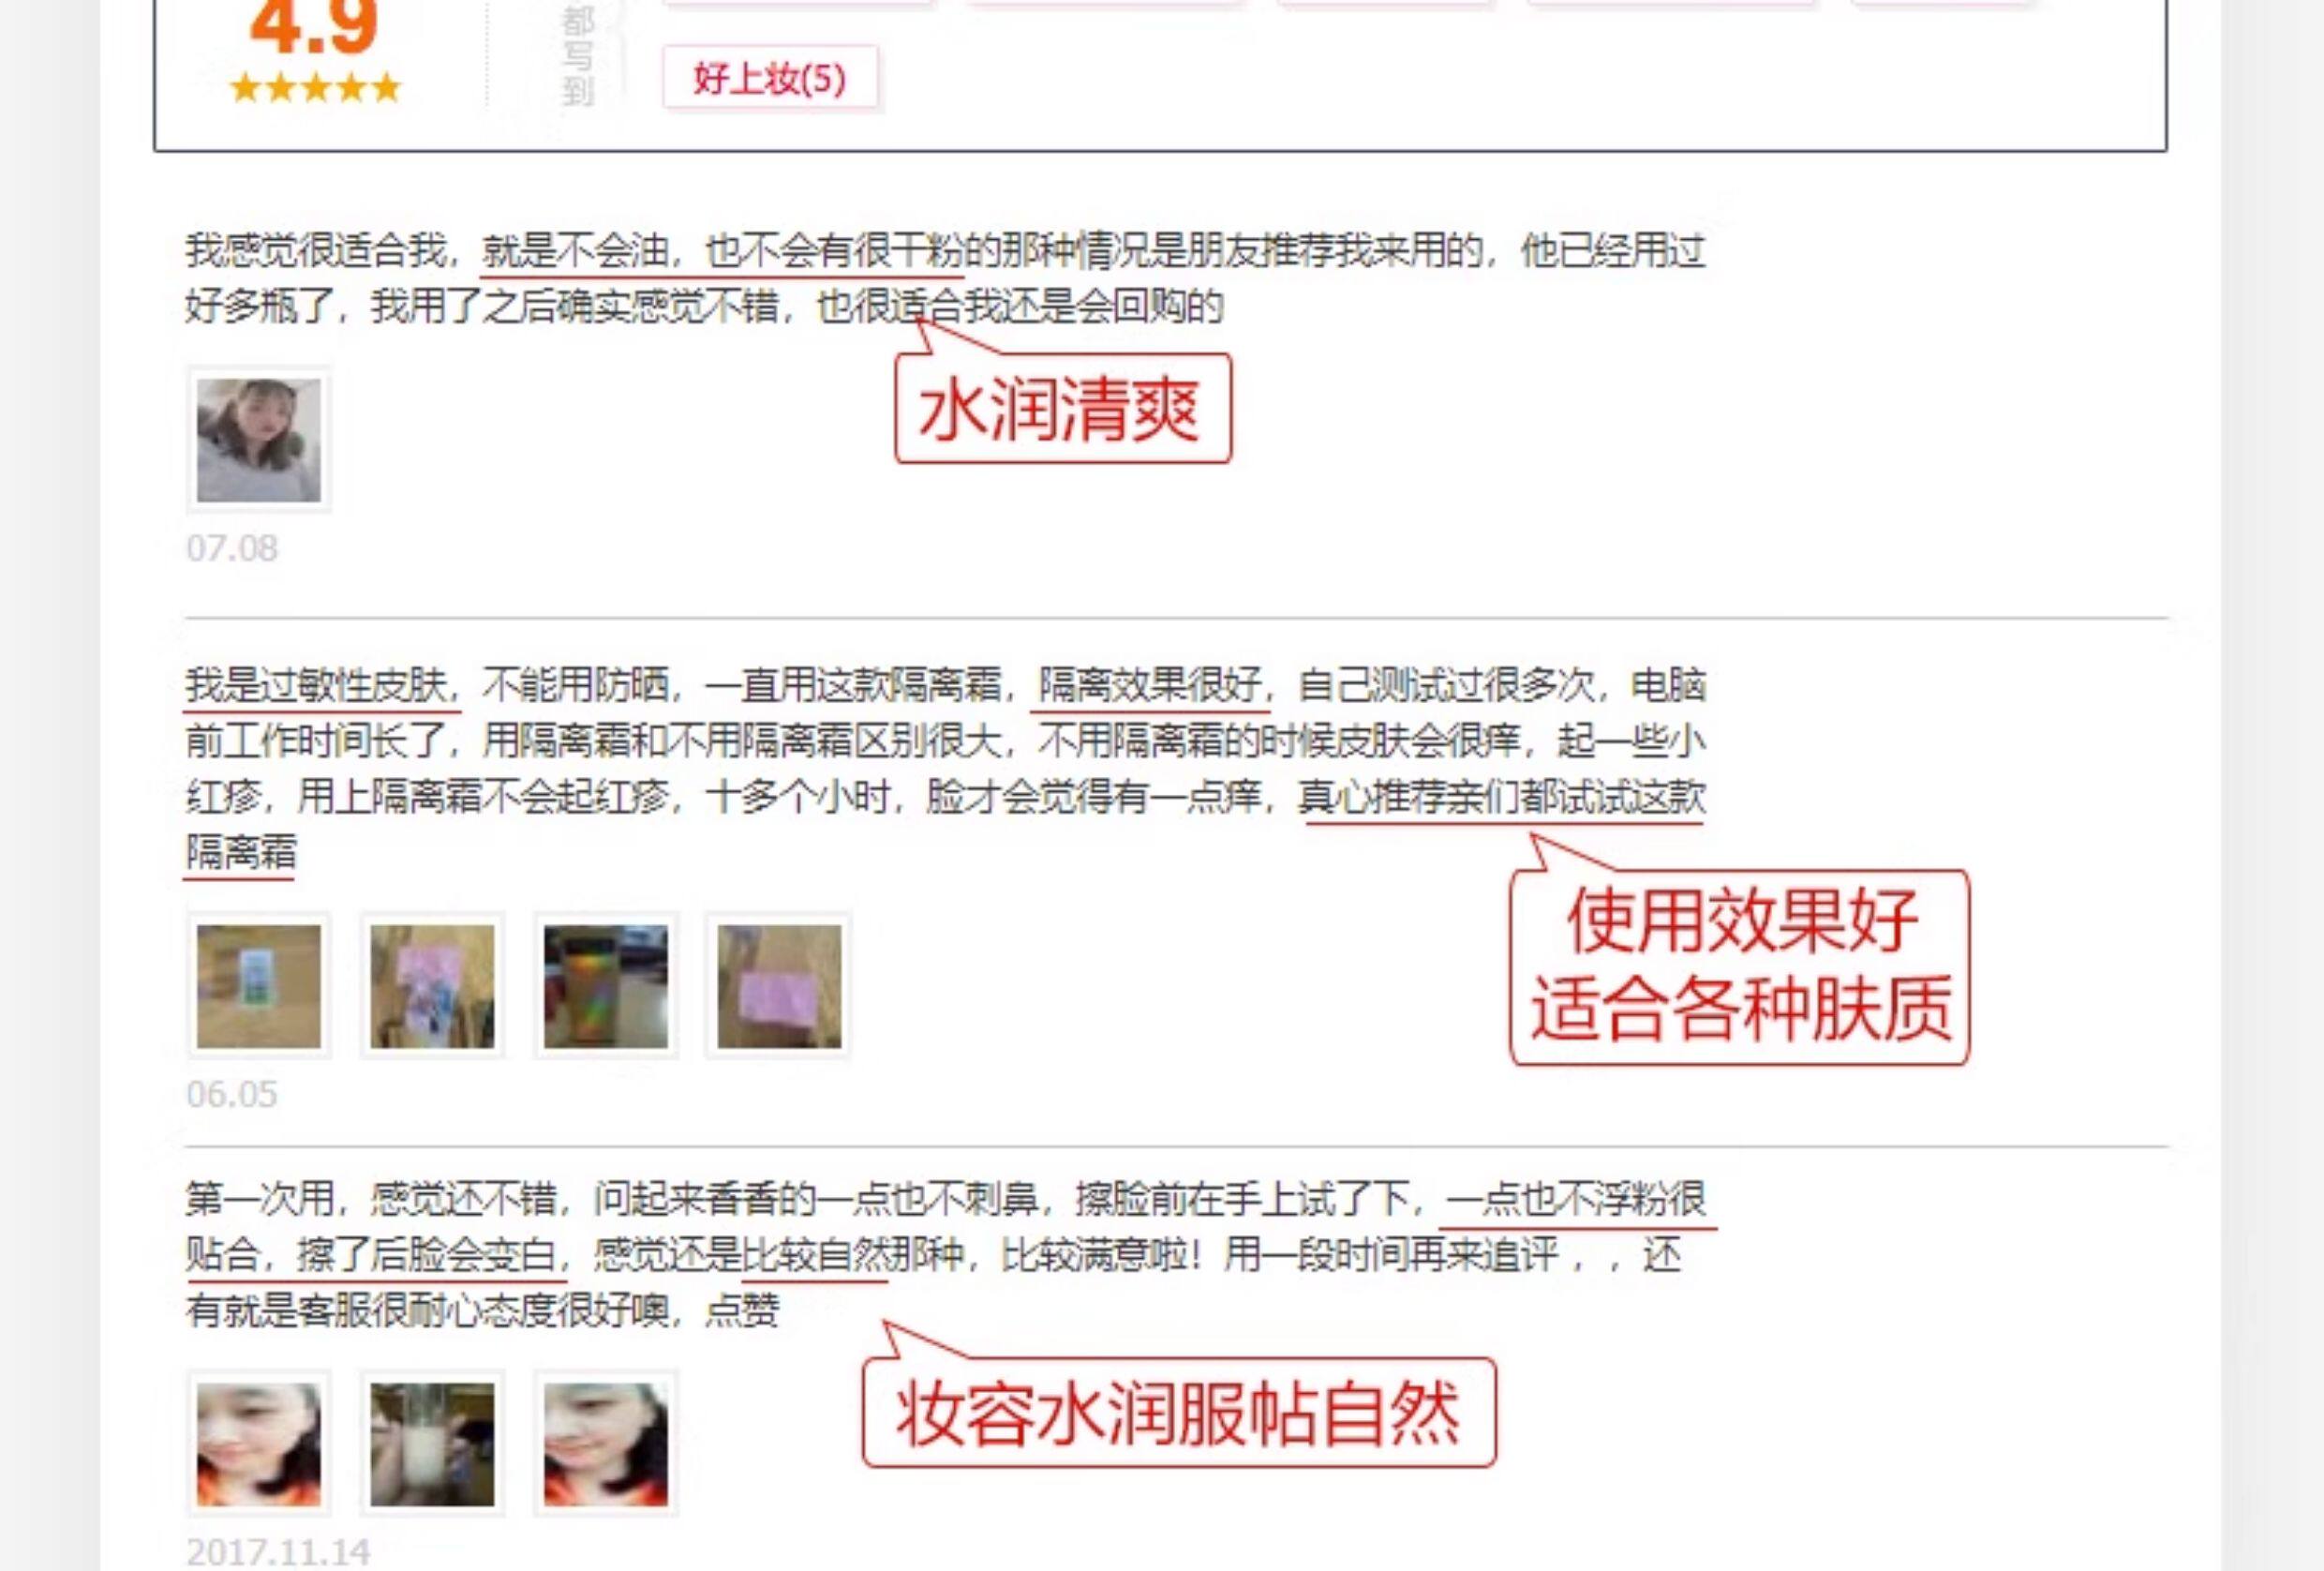The width and height of the screenshot is (2324, 1571).
Task: Click the underlined text 我是过敏性皮肤
Action: point(316,686)
